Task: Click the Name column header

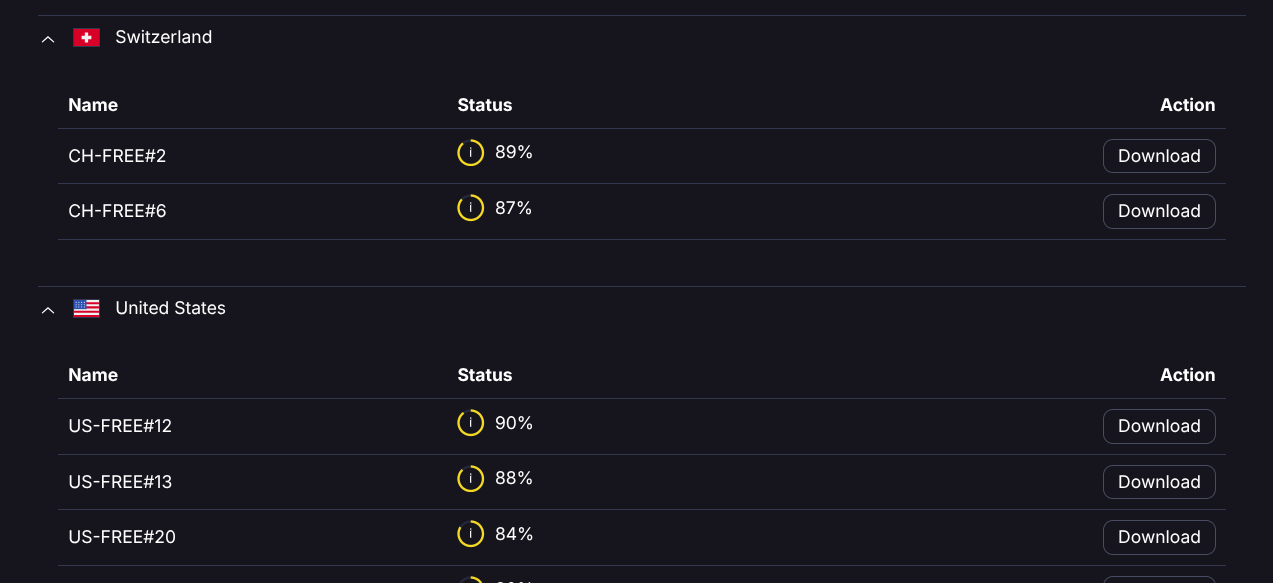Action: [92, 105]
